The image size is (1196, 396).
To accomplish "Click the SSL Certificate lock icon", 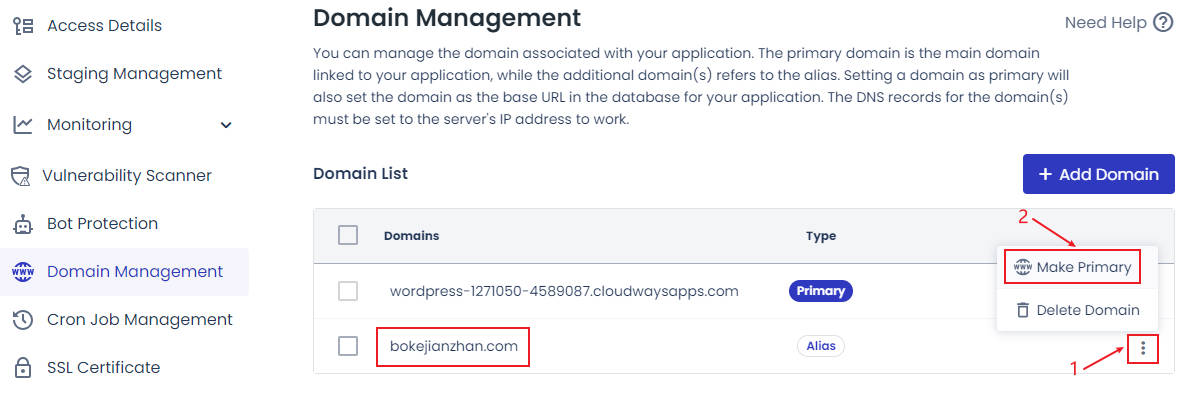I will coord(24,368).
